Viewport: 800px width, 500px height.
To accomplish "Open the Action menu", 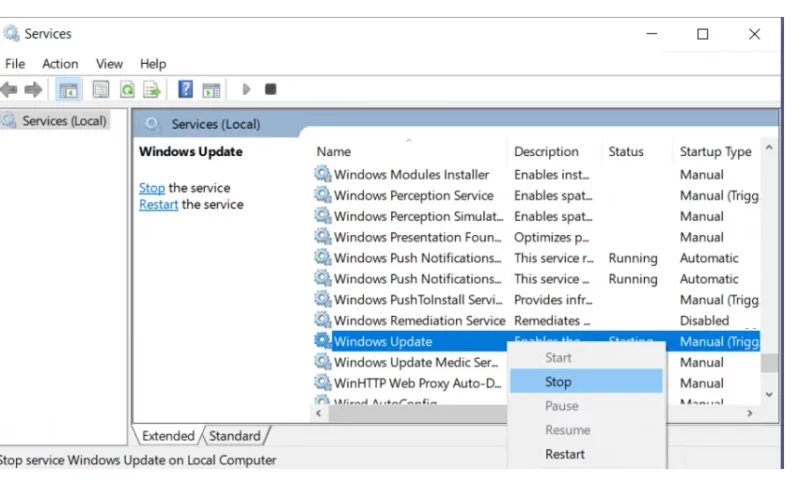I will (x=60, y=64).
